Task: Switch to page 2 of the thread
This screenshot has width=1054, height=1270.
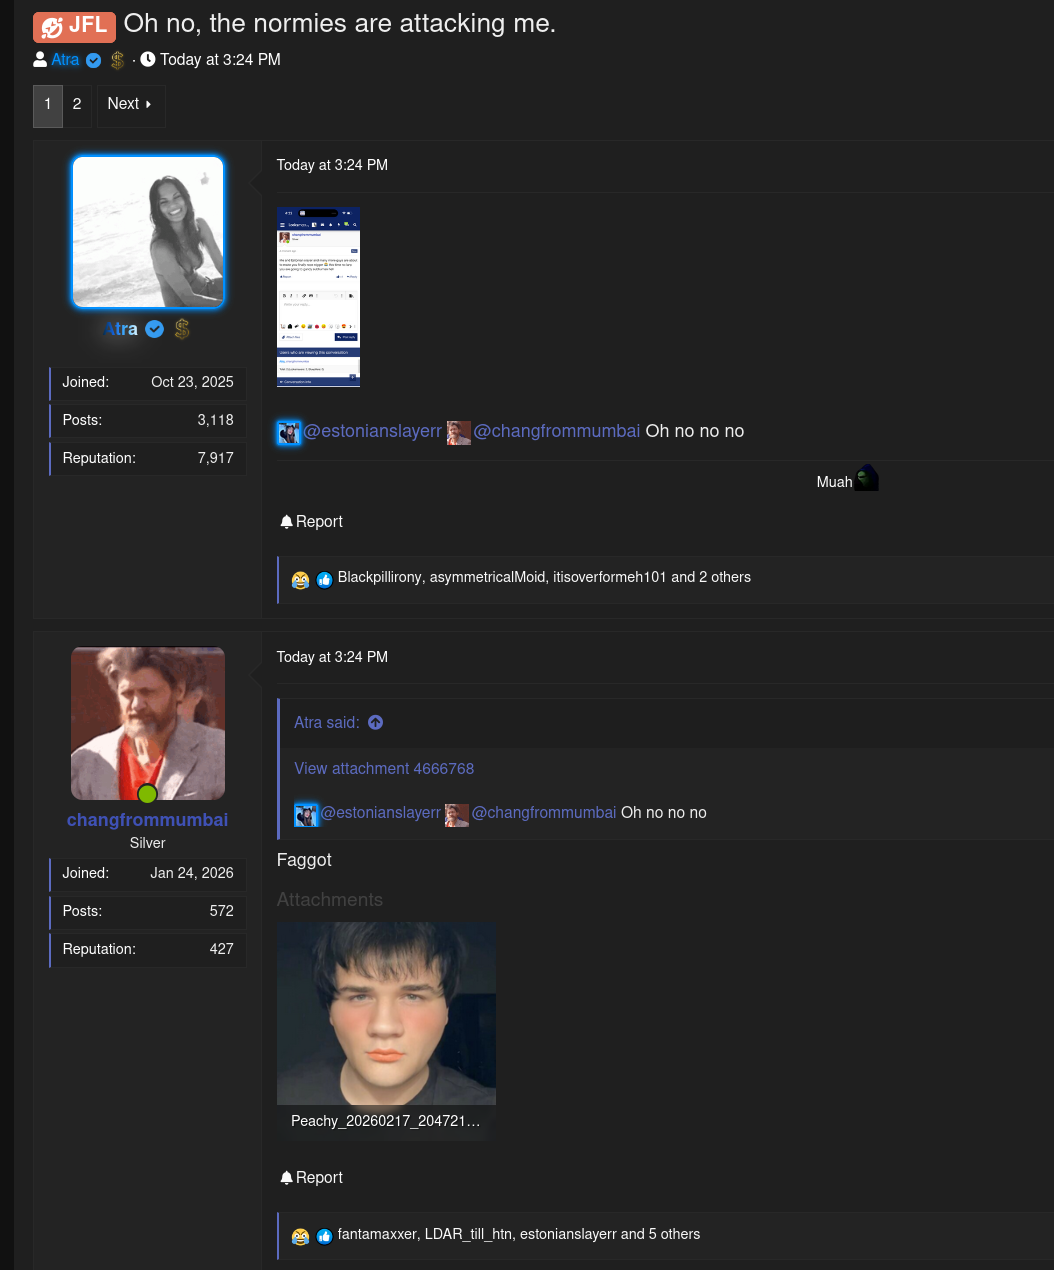Action: tap(77, 105)
